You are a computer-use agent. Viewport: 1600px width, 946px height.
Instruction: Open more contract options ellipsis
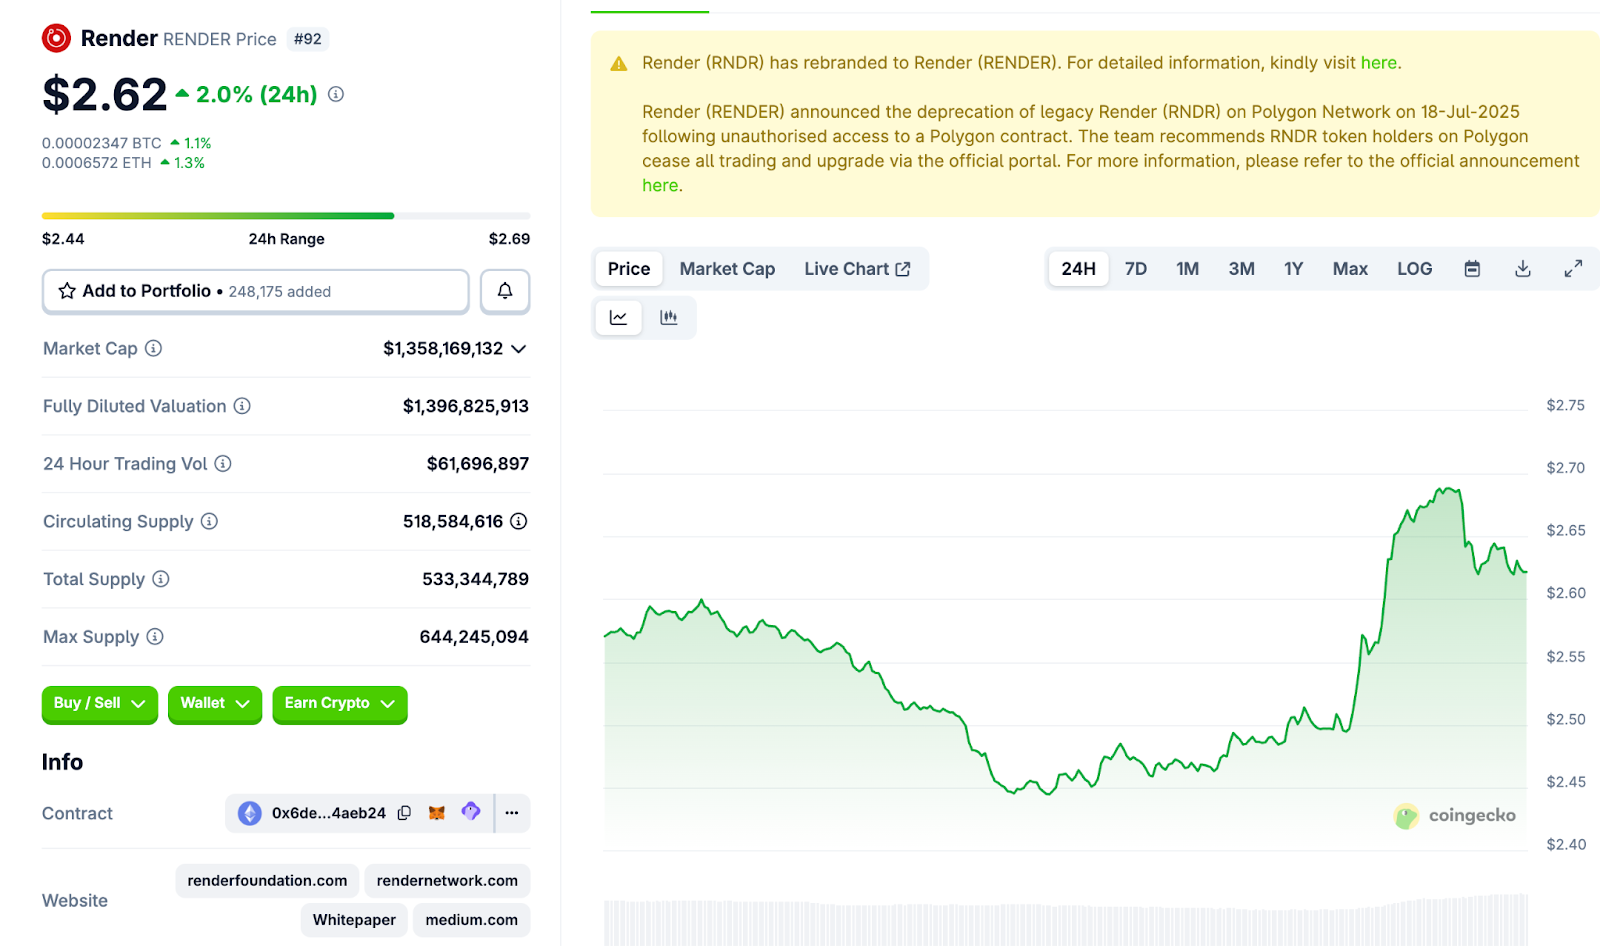[x=512, y=813]
